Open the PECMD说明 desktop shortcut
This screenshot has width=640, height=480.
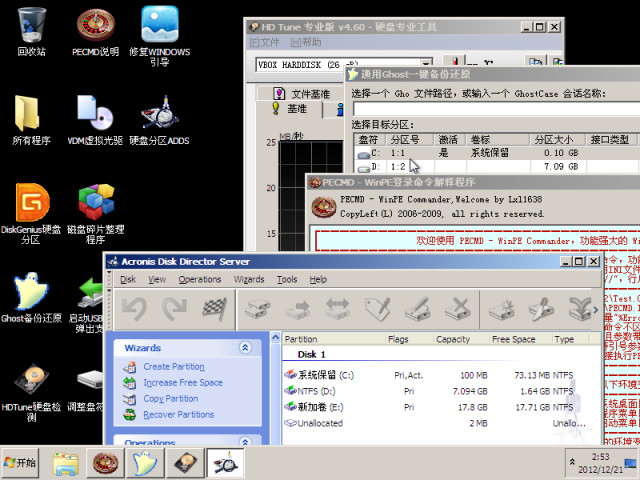click(x=96, y=33)
